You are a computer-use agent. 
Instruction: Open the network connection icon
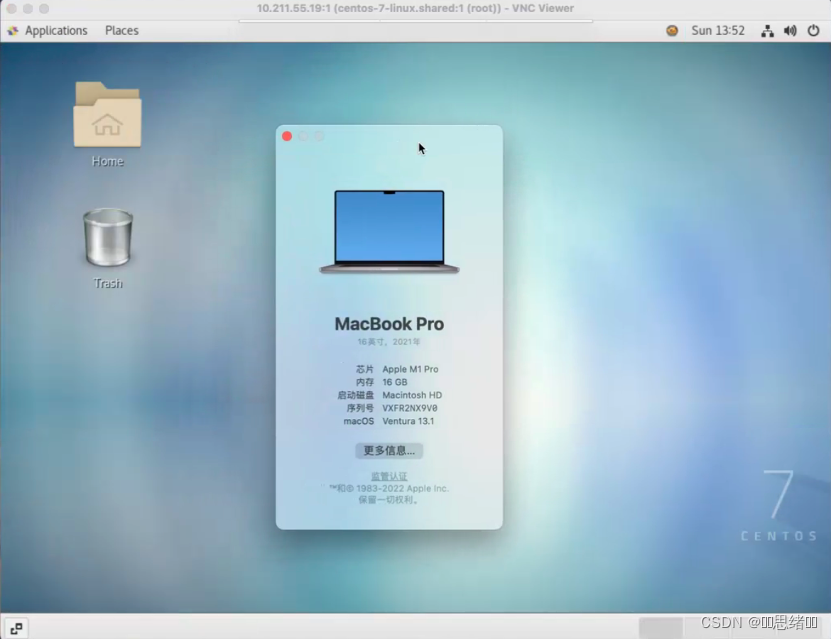pos(767,31)
